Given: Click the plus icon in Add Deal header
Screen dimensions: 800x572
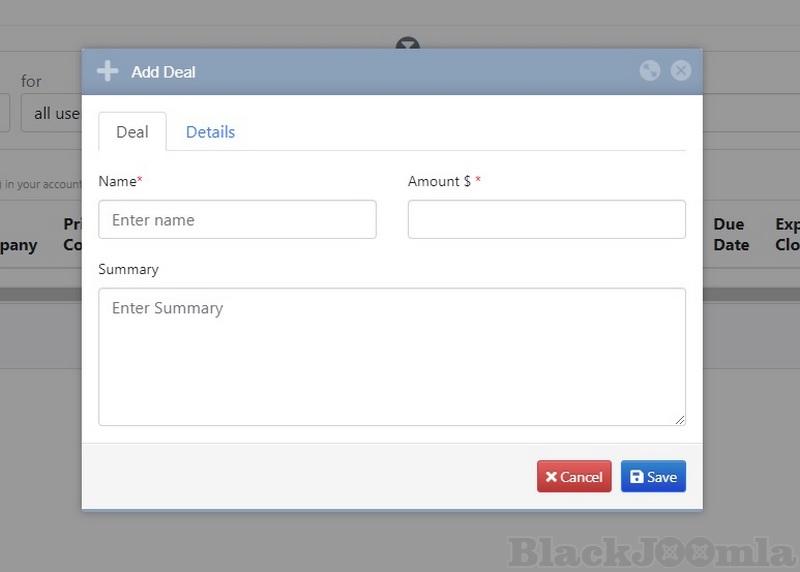Looking at the screenshot, I should point(107,72).
